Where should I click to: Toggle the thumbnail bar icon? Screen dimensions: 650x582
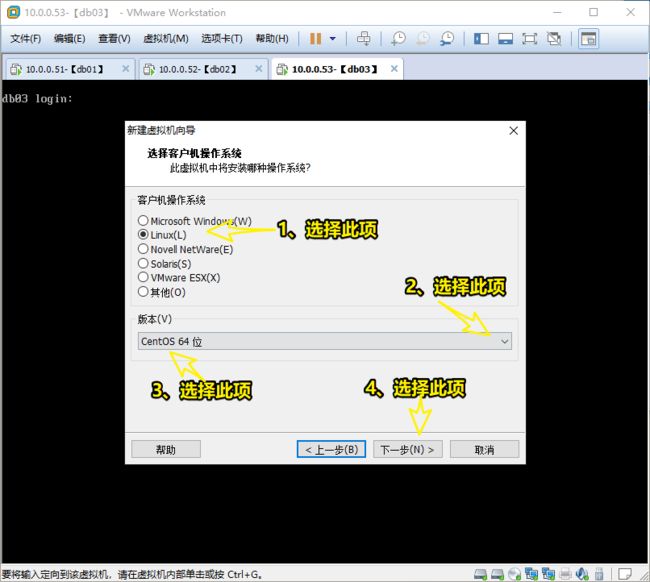pos(505,39)
